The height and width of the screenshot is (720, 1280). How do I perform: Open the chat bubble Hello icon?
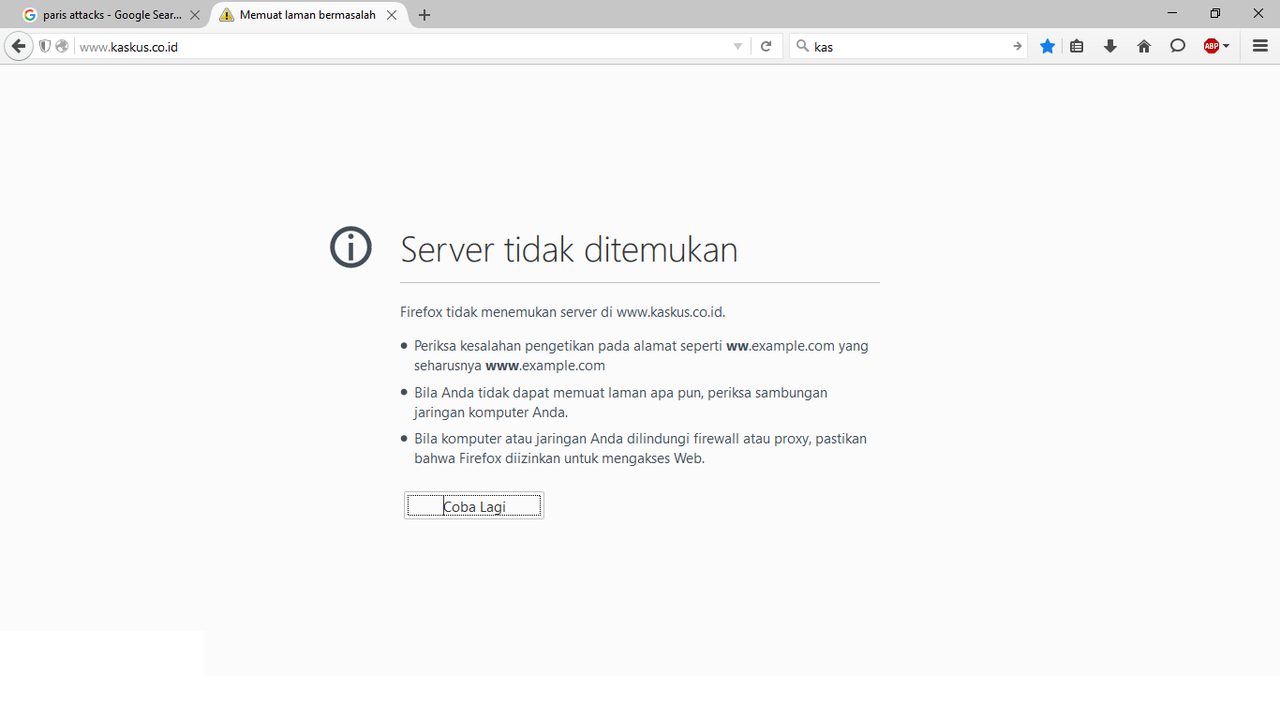(x=1178, y=46)
